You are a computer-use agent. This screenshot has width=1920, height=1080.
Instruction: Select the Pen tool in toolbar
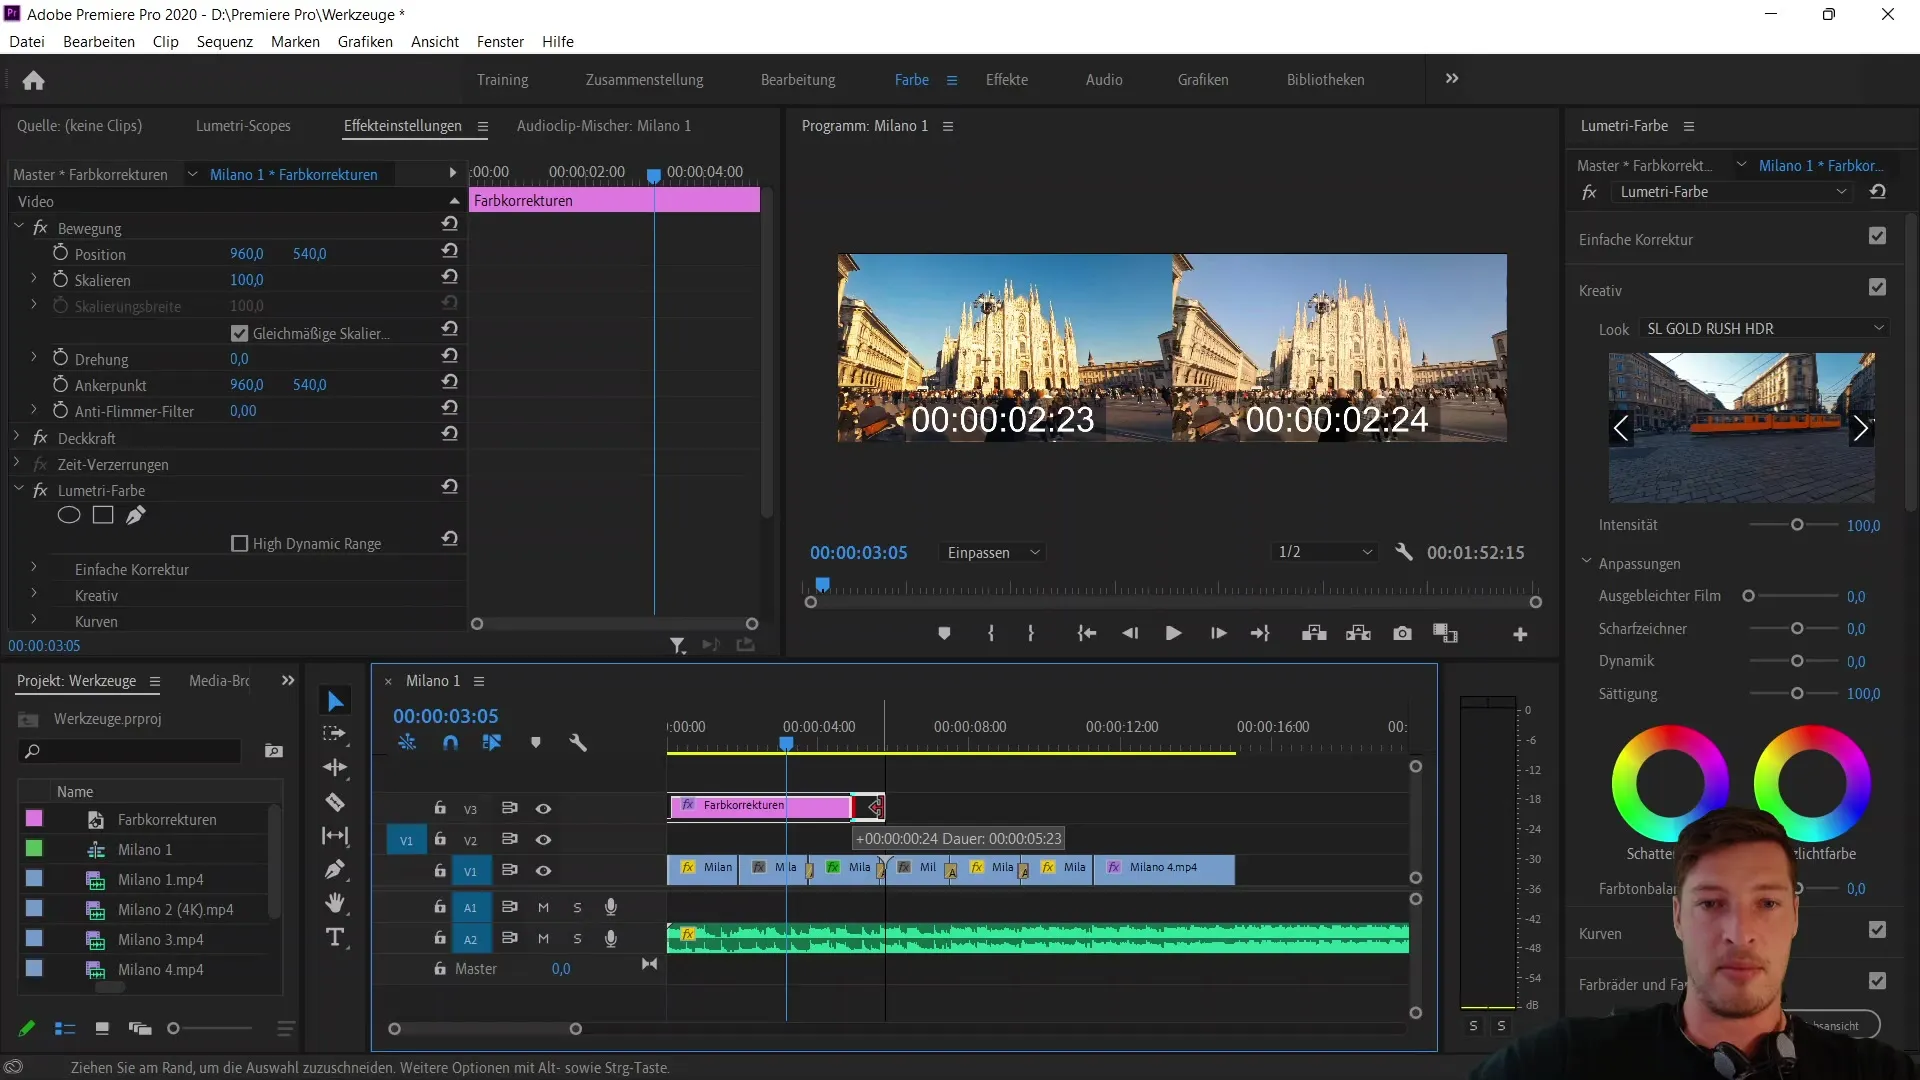(x=335, y=870)
